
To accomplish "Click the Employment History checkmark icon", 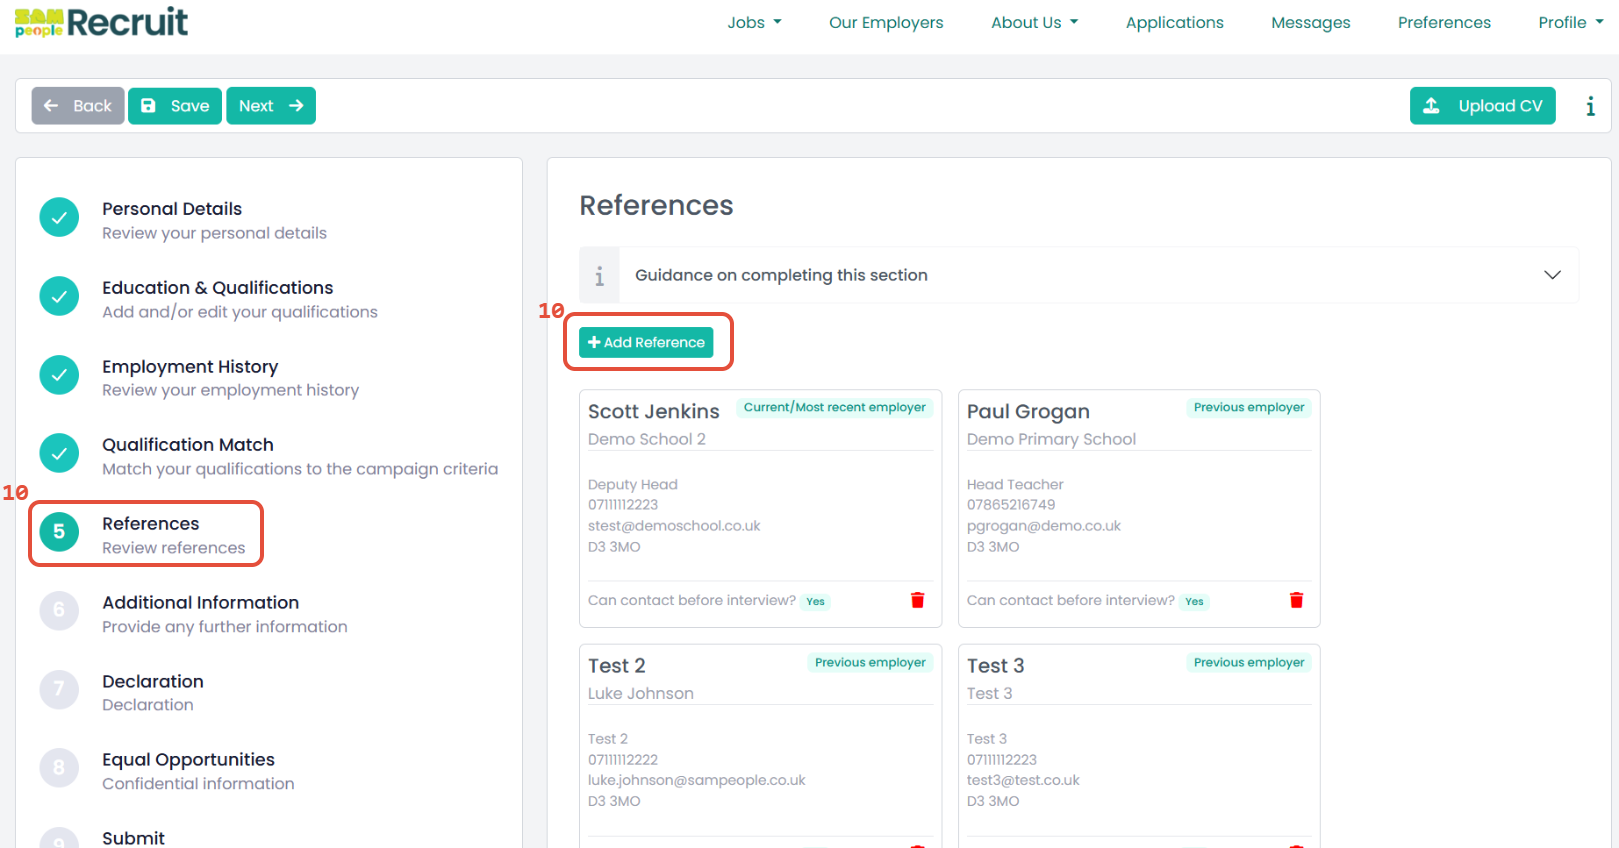I will 59,375.
